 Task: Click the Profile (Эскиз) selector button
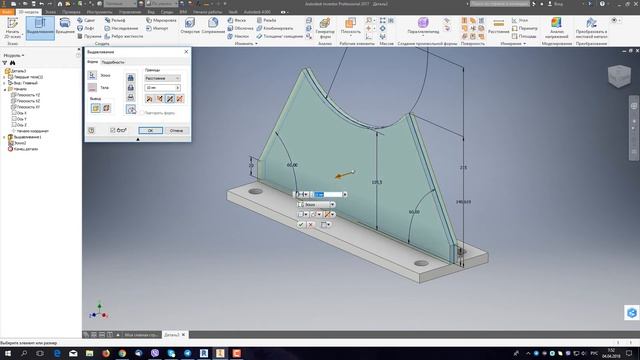(x=93, y=76)
